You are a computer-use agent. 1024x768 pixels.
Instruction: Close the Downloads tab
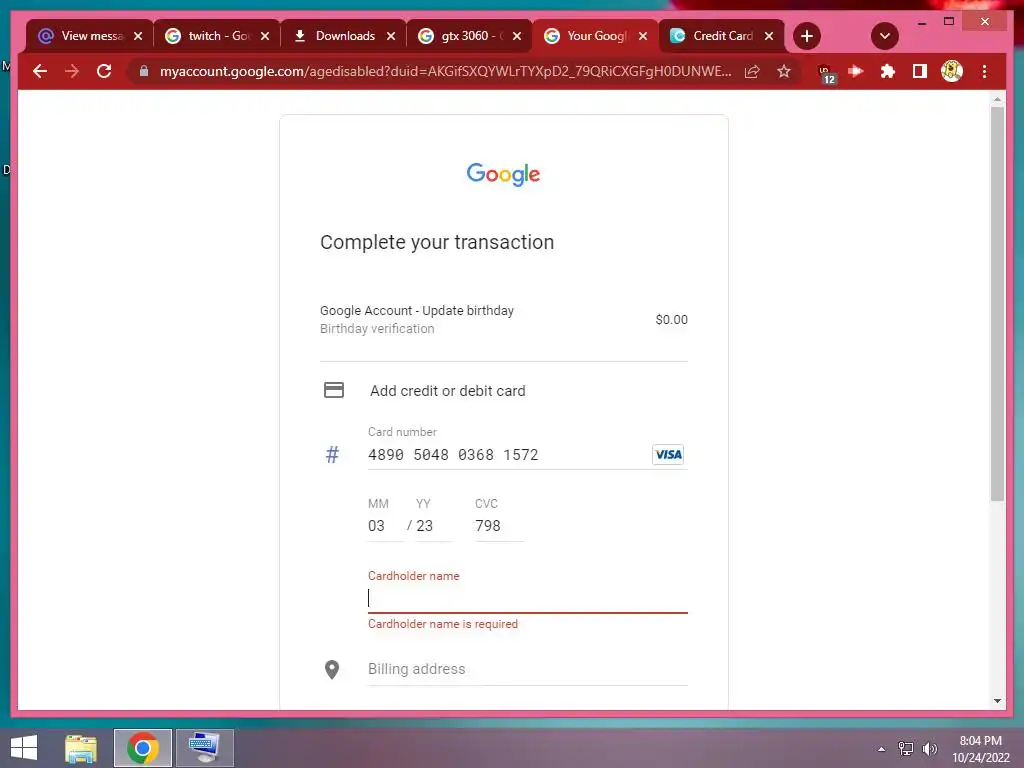(391, 36)
